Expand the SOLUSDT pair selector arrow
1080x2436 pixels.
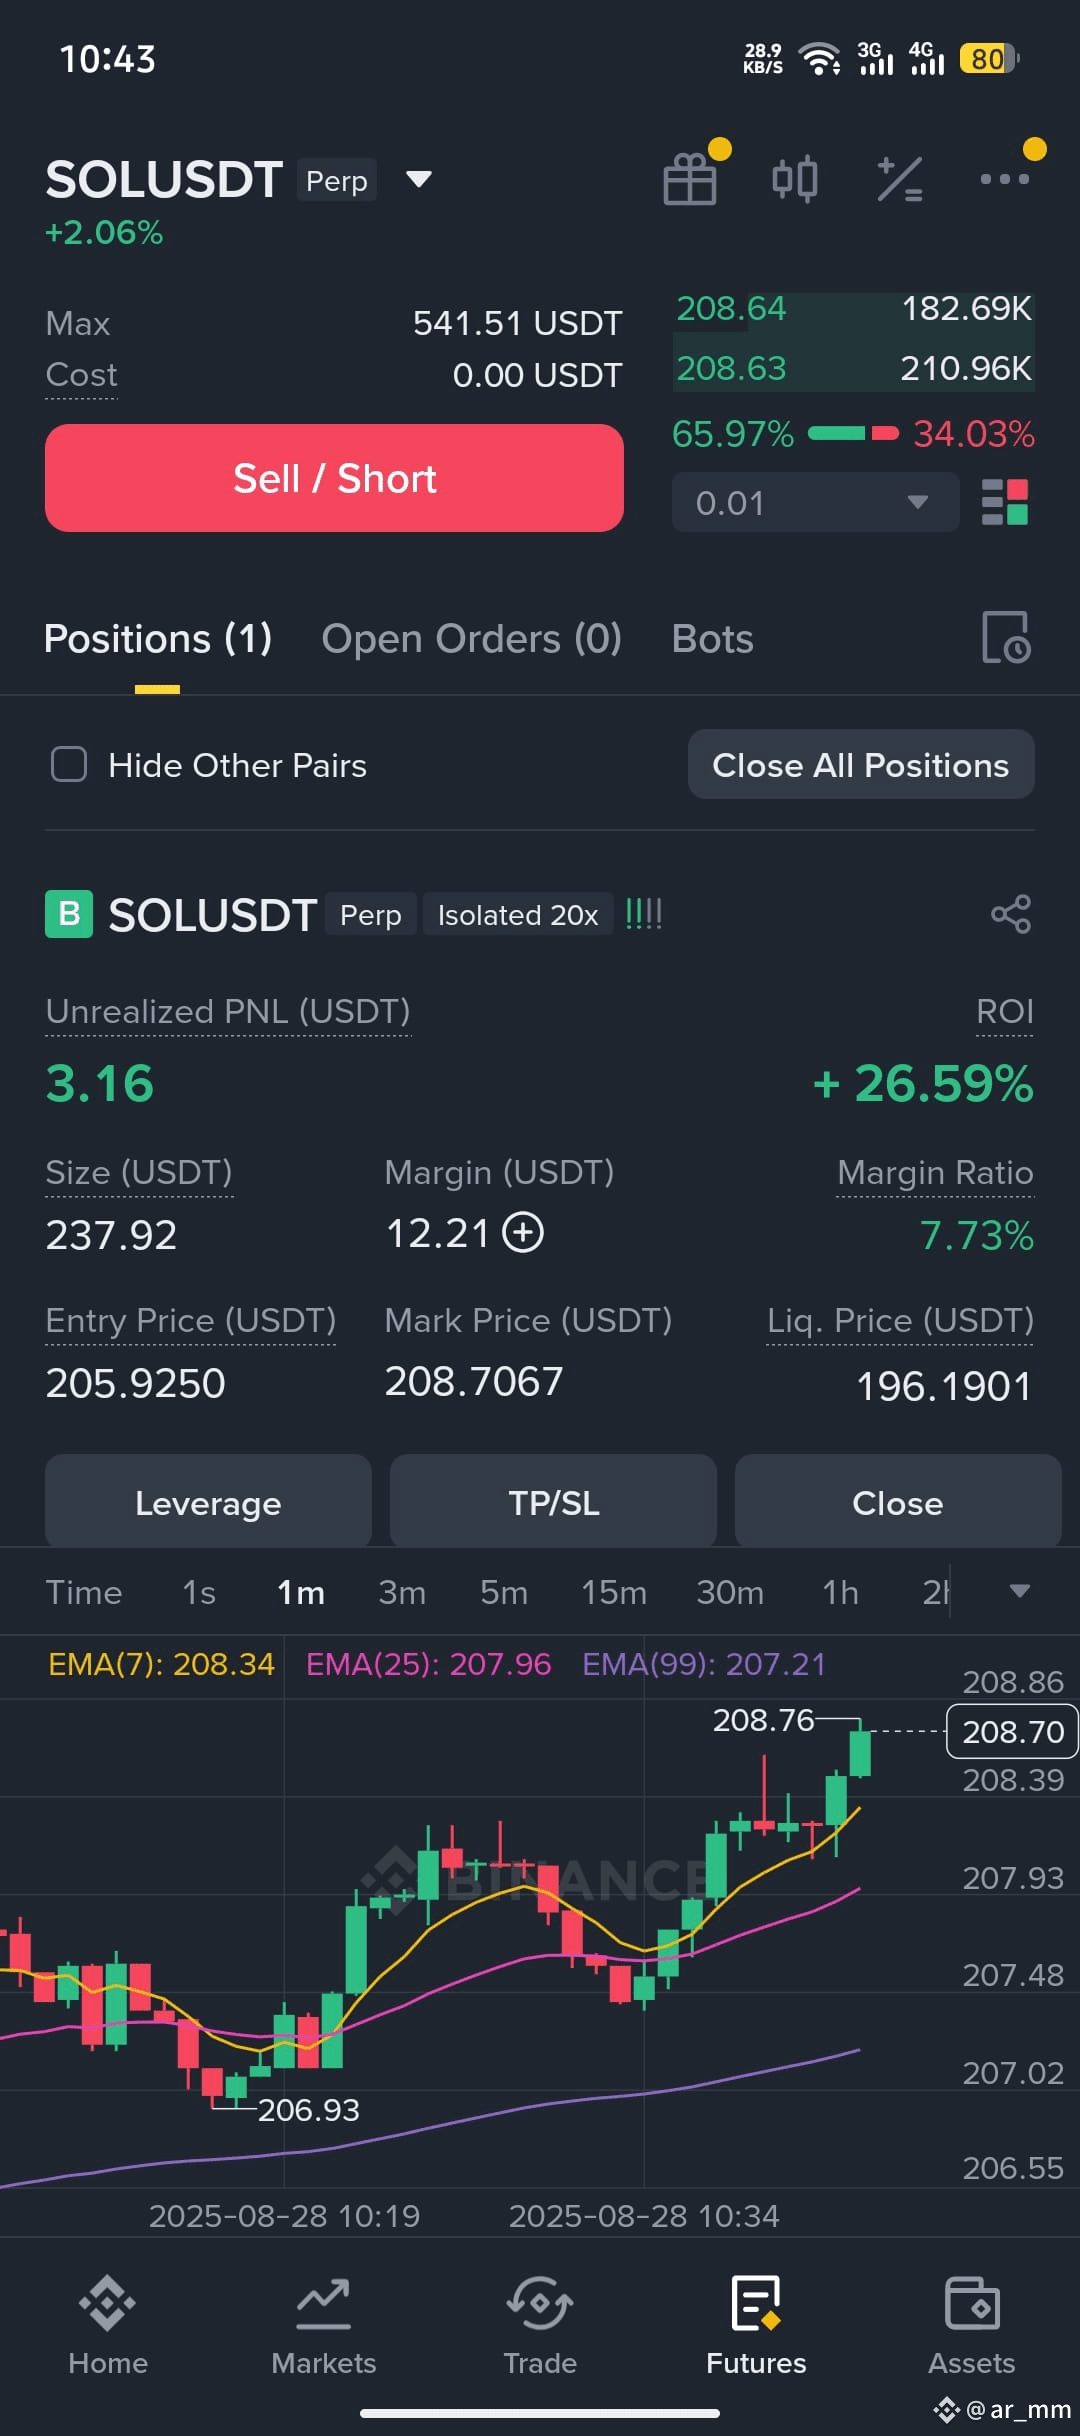click(x=418, y=179)
